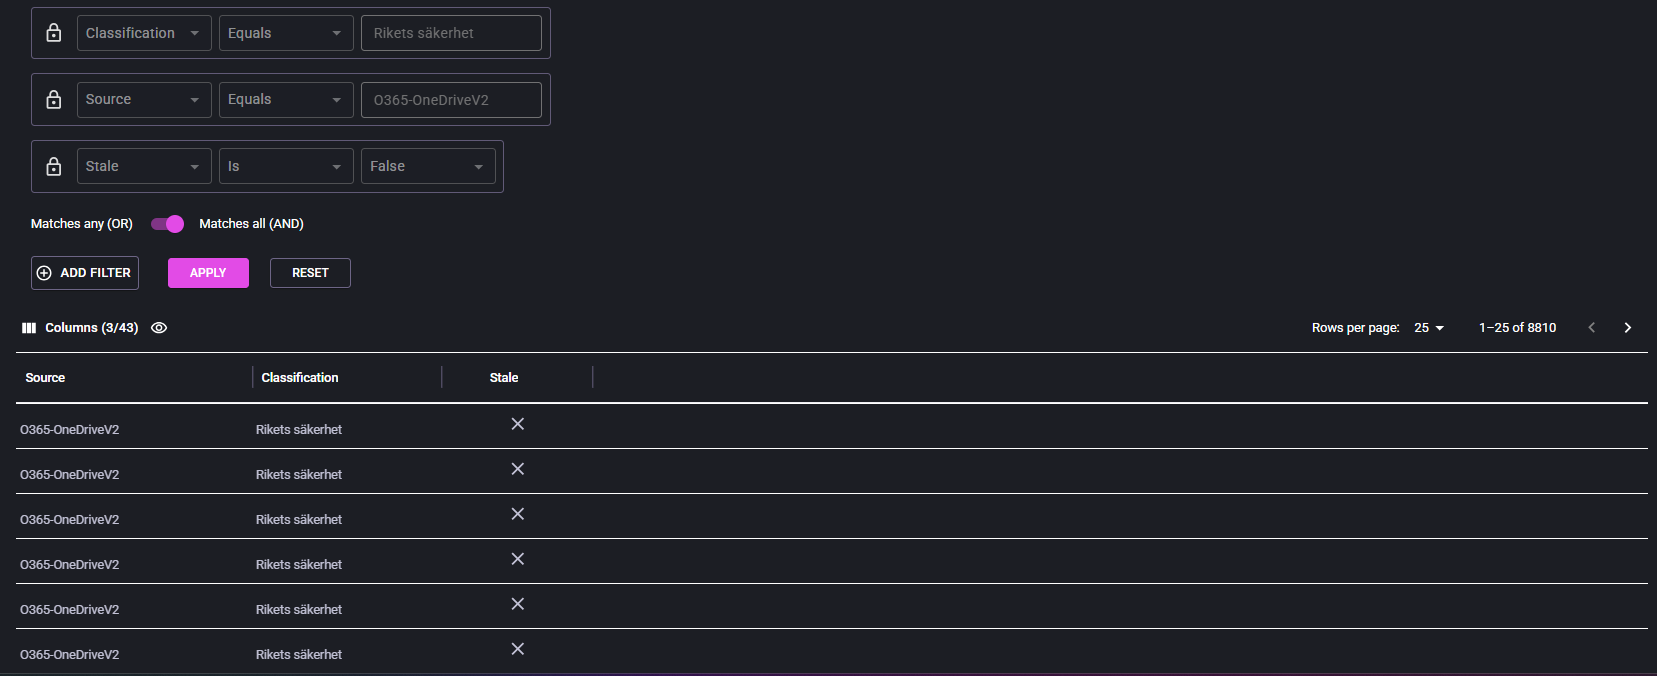1657x676 pixels.
Task: Go to the next results page
Action: click(x=1627, y=328)
